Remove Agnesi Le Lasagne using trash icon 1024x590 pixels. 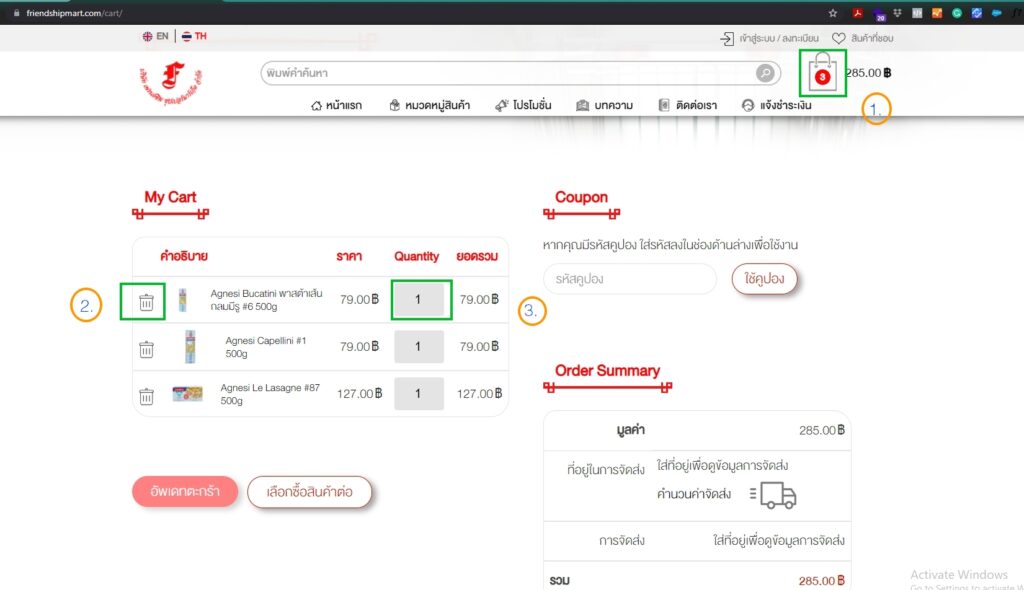(146, 396)
